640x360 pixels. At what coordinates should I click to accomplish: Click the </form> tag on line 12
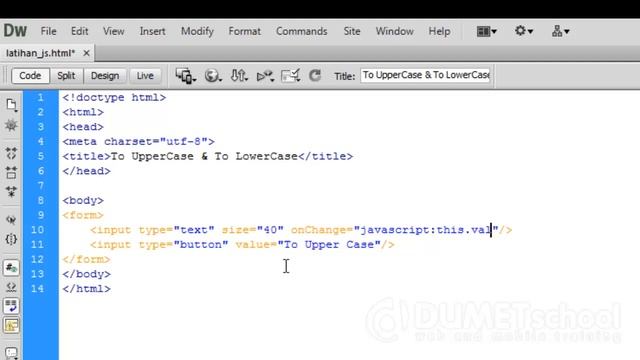(x=87, y=259)
